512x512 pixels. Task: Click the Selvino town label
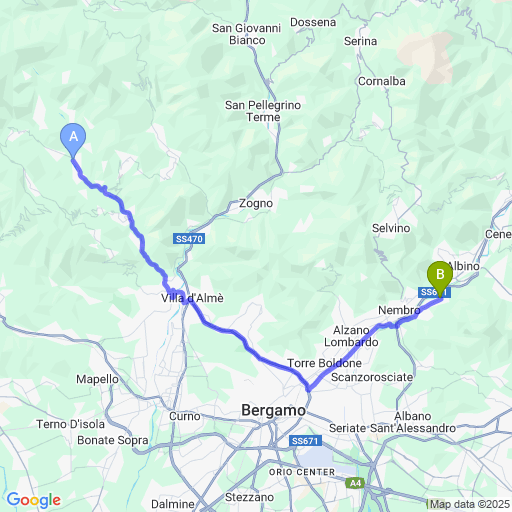[x=391, y=228]
